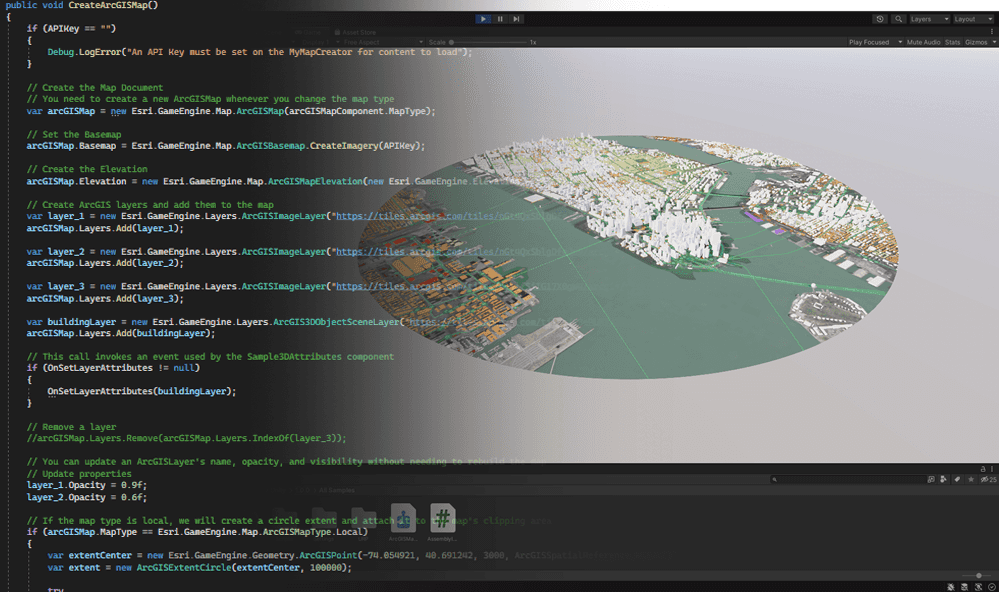The height and width of the screenshot is (592, 999).
Task: Toggle the Stats overlay
Action: click(x=953, y=42)
